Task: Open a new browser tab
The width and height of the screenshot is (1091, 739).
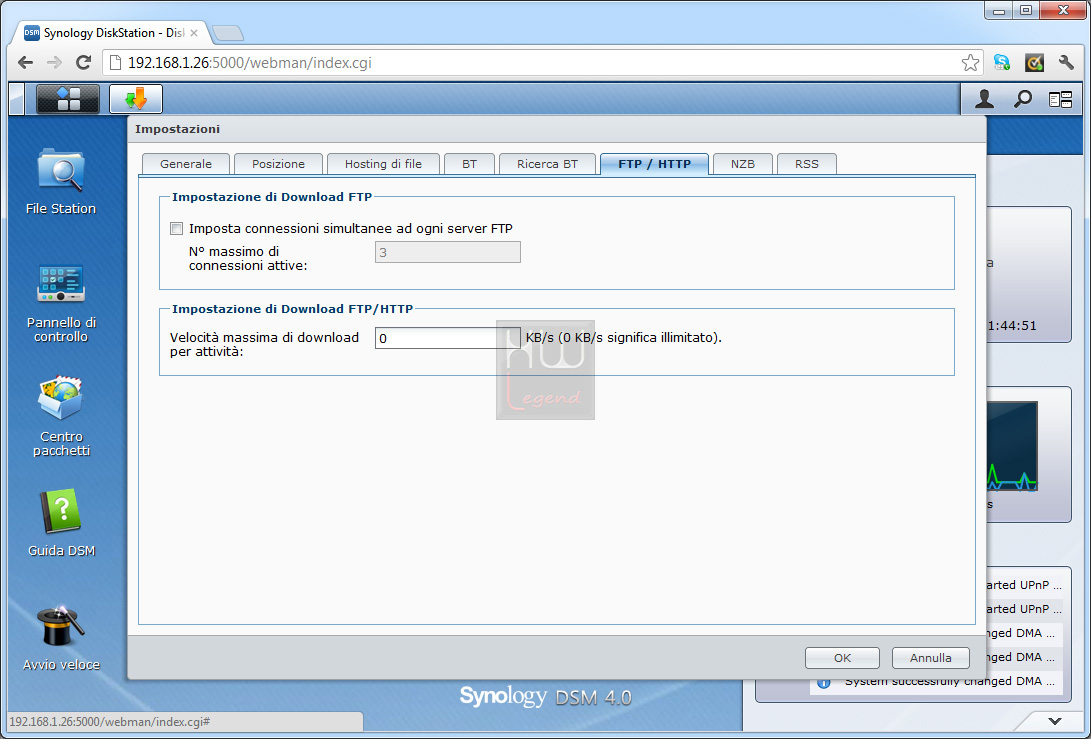Action: tap(228, 33)
